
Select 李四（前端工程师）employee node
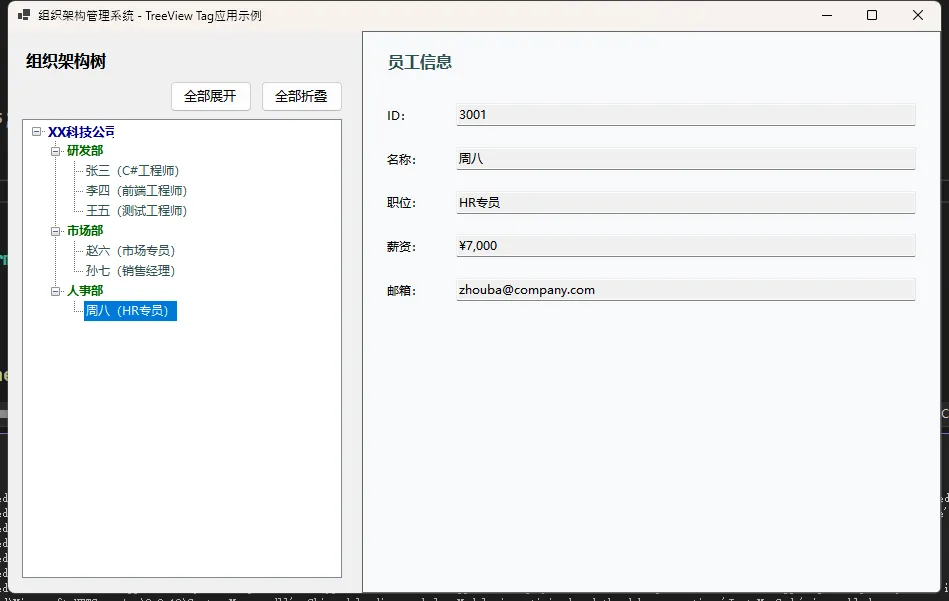click(x=136, y=191)
